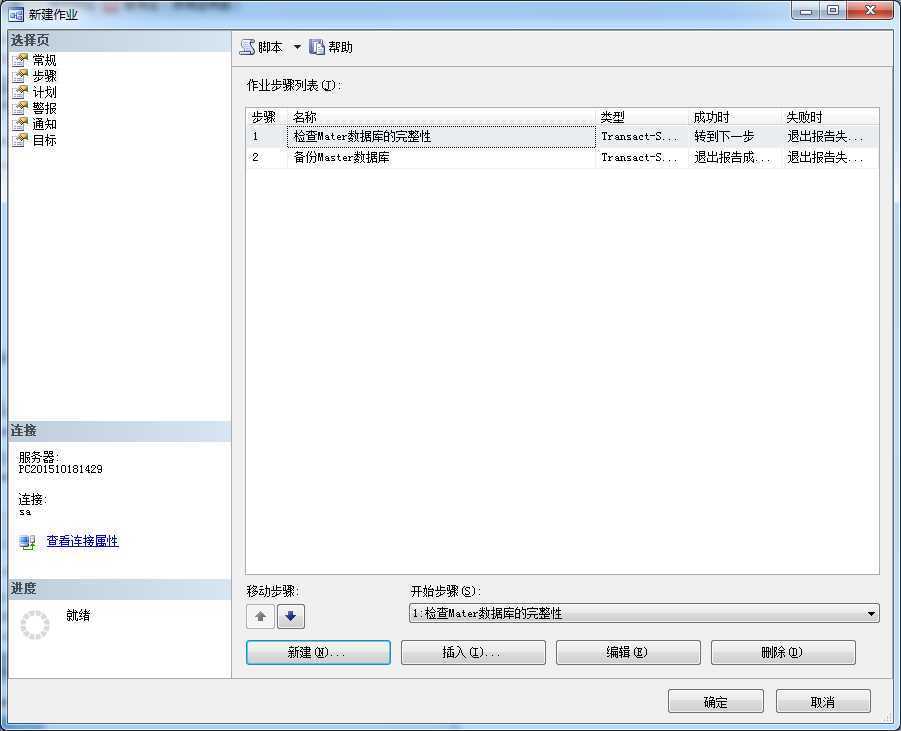
Task: Click the connection properties computer icon
Action: [x=27, y=542]
